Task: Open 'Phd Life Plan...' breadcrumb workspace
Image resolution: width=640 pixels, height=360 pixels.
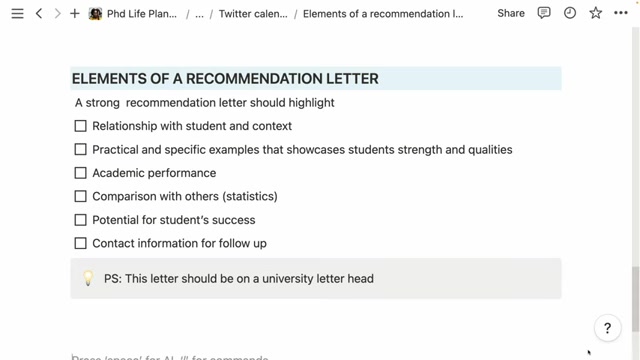Action: coord(133,14)
